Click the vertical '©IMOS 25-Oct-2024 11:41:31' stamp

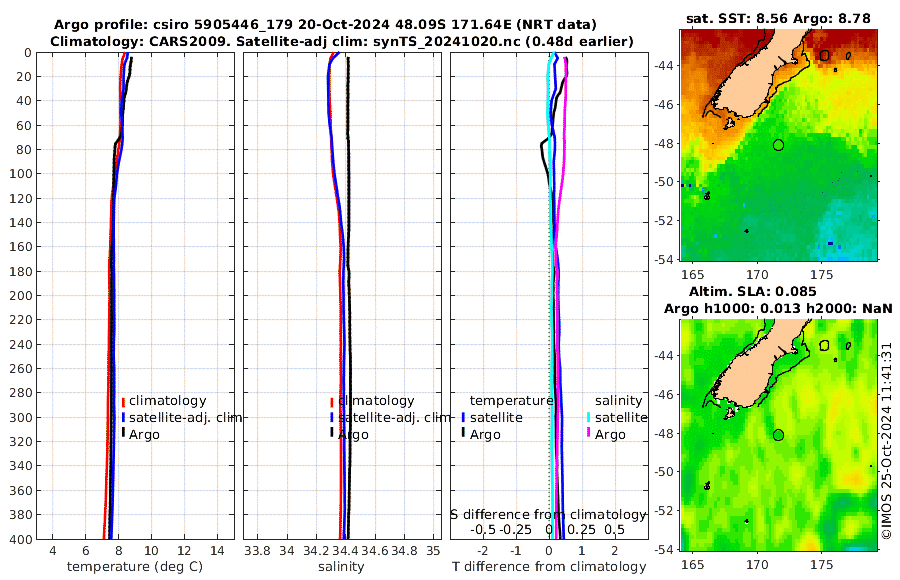pos(887,440)
